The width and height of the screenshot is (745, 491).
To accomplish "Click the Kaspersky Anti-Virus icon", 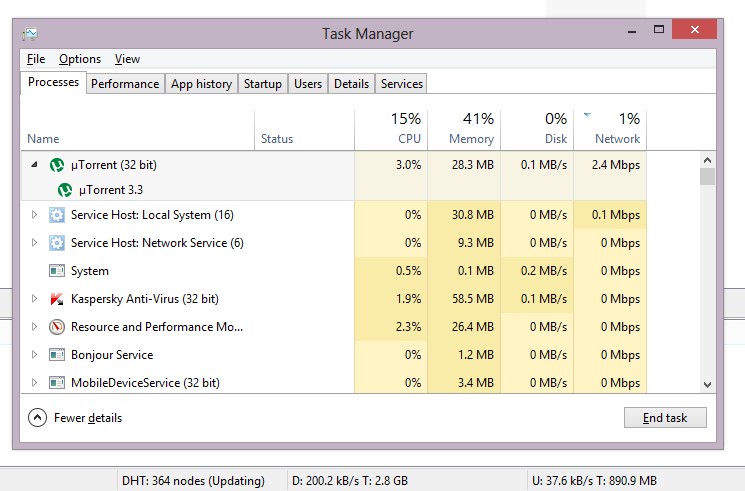I will [57, 299].
